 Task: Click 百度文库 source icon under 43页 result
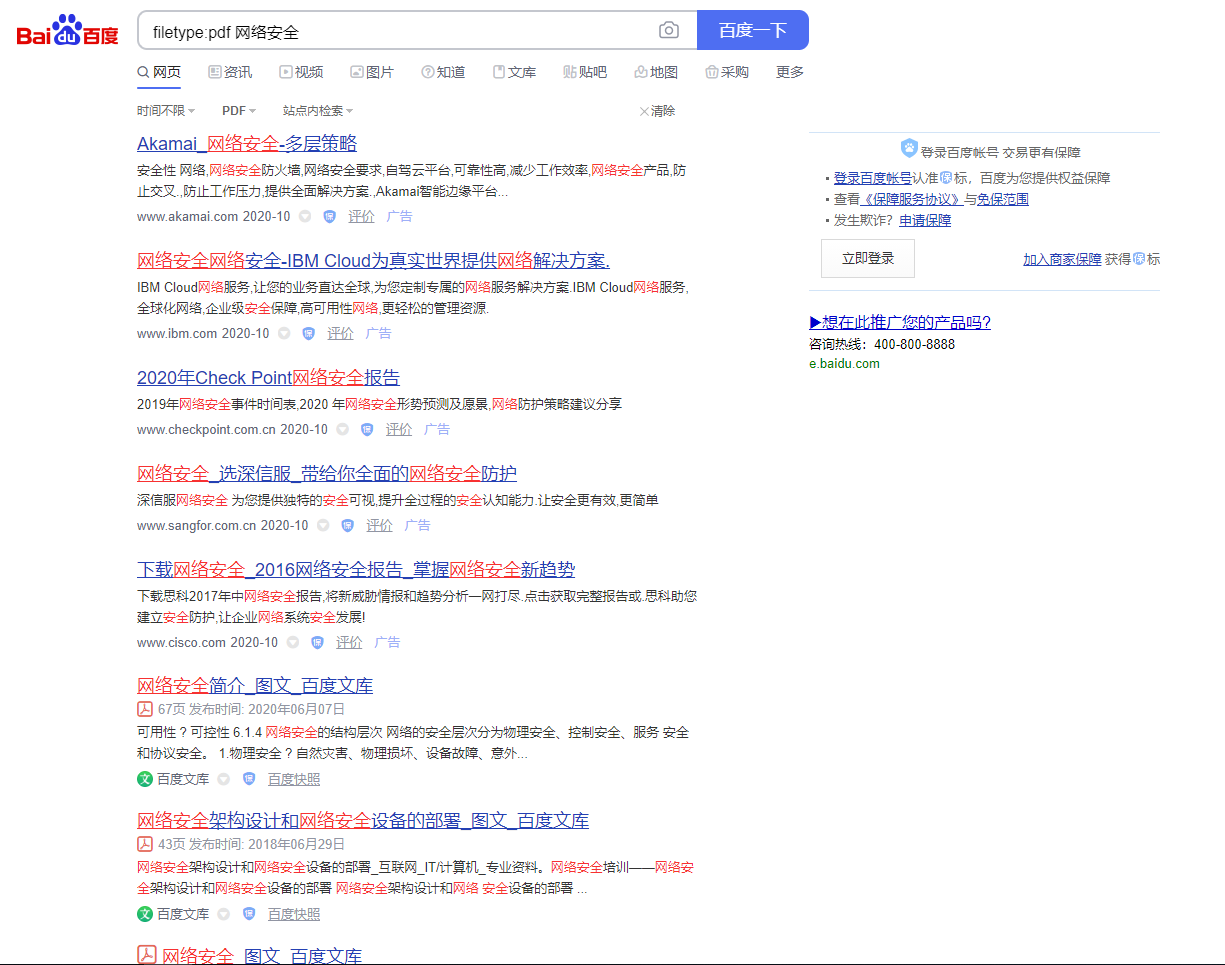pos(145,914)
